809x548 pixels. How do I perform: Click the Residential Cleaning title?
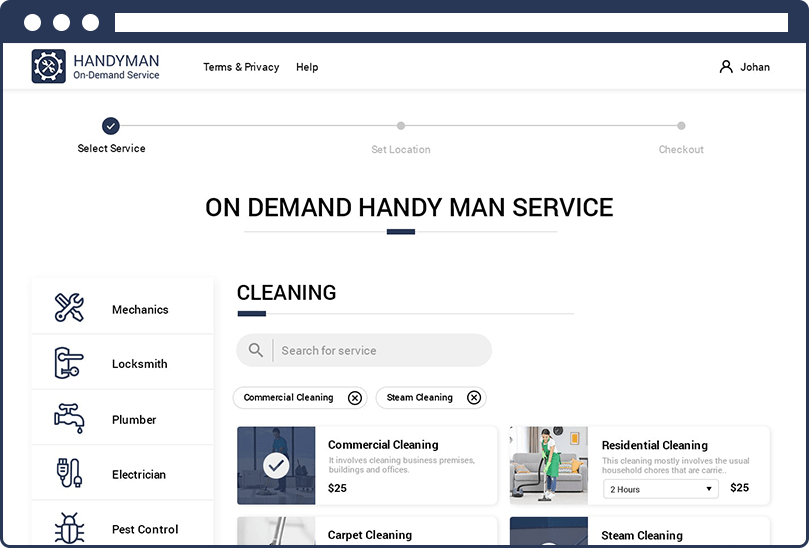654,445
